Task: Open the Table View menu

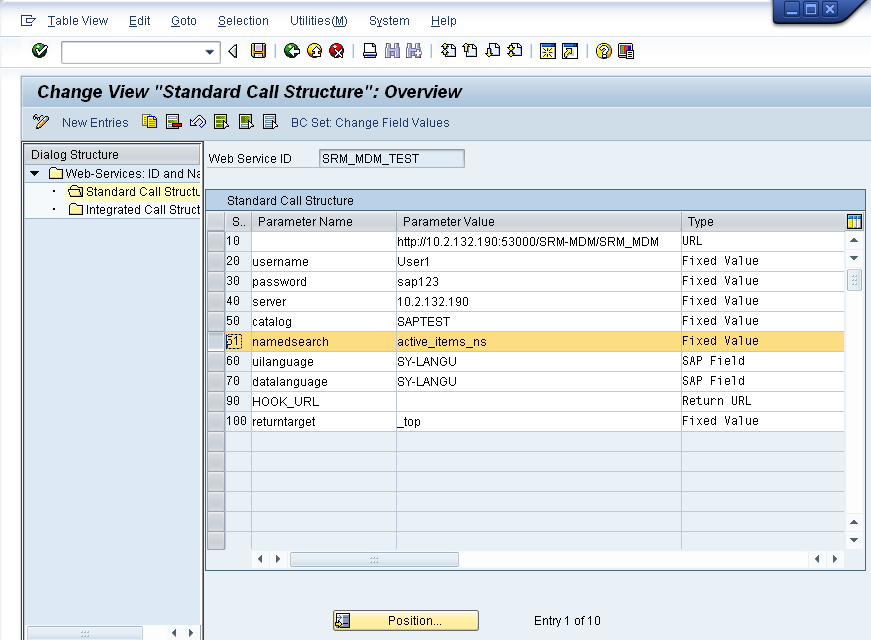Action: (78, 21)
